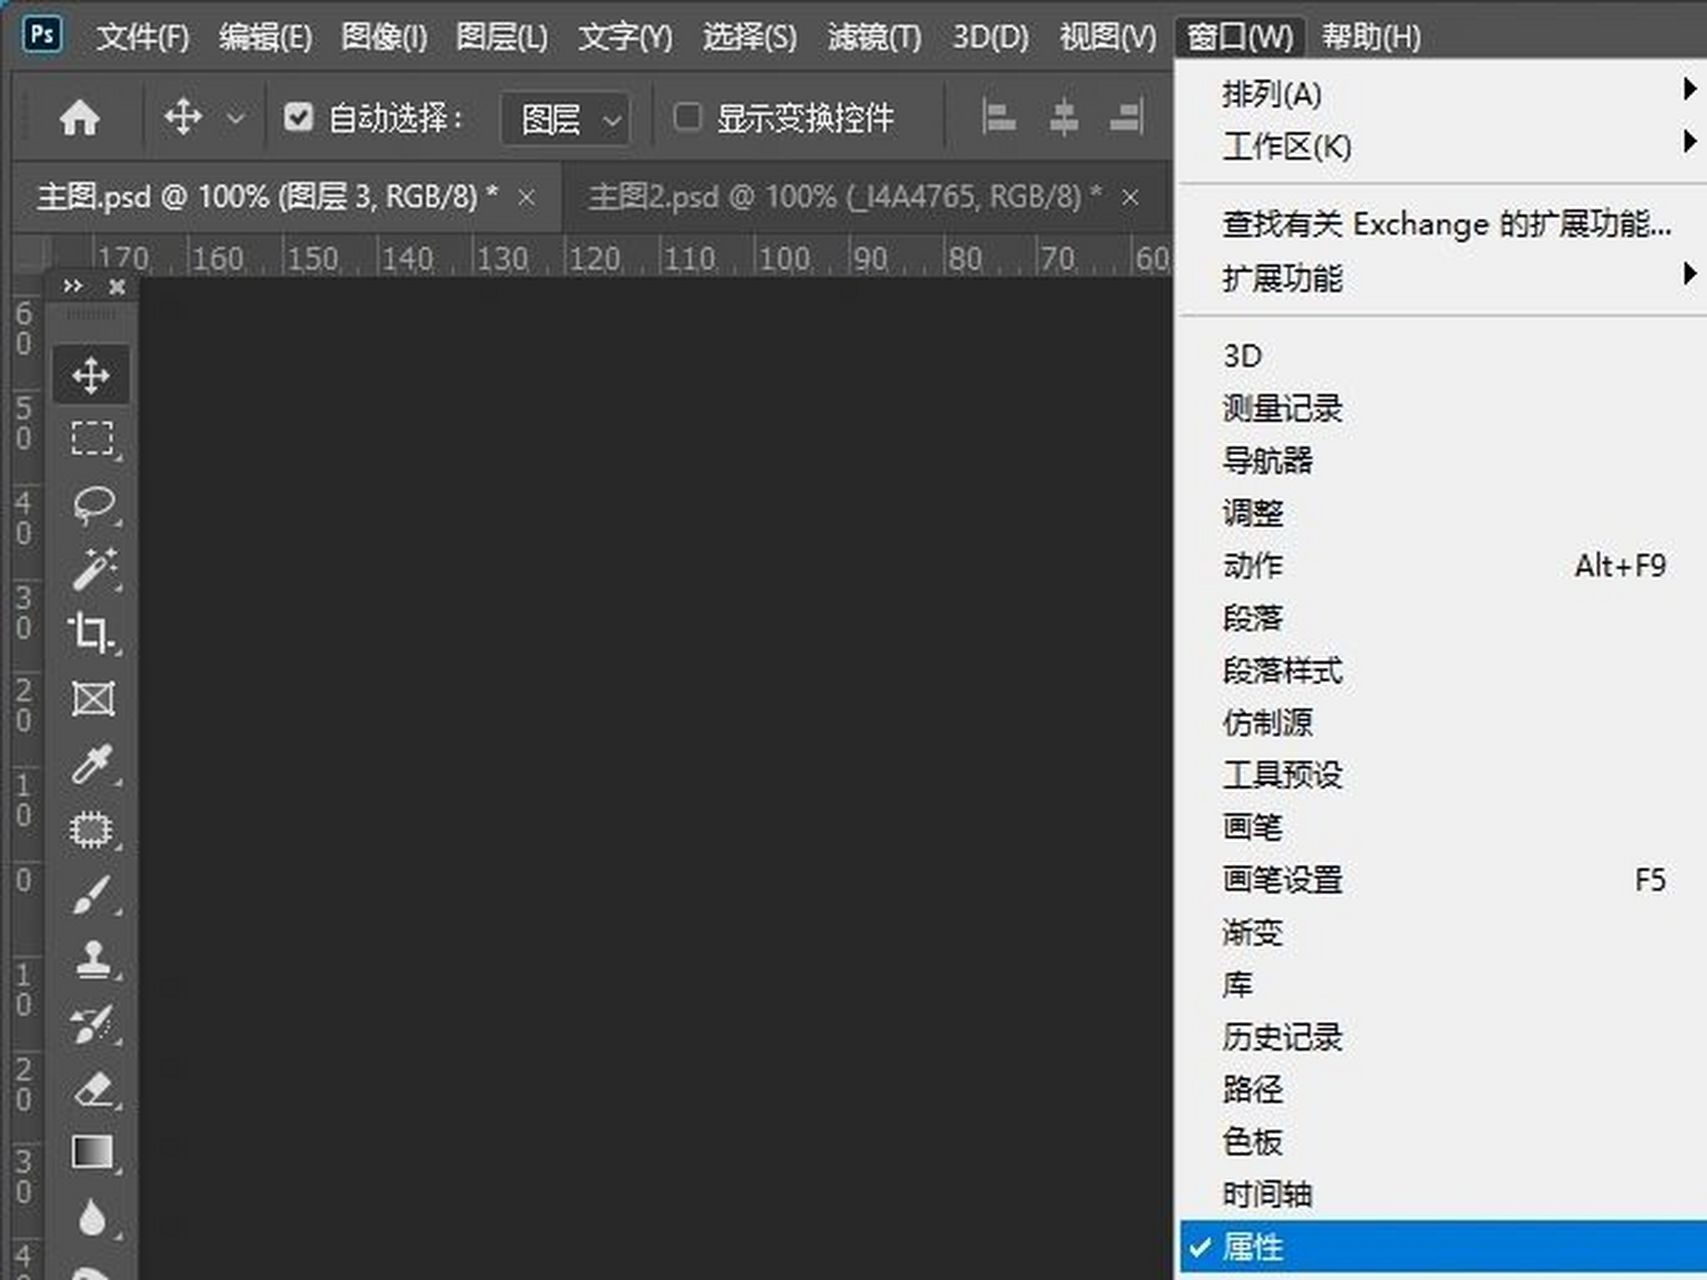
Task: Select the Gradient tool
Action: pyautogui.click(x=92, y=1150)
